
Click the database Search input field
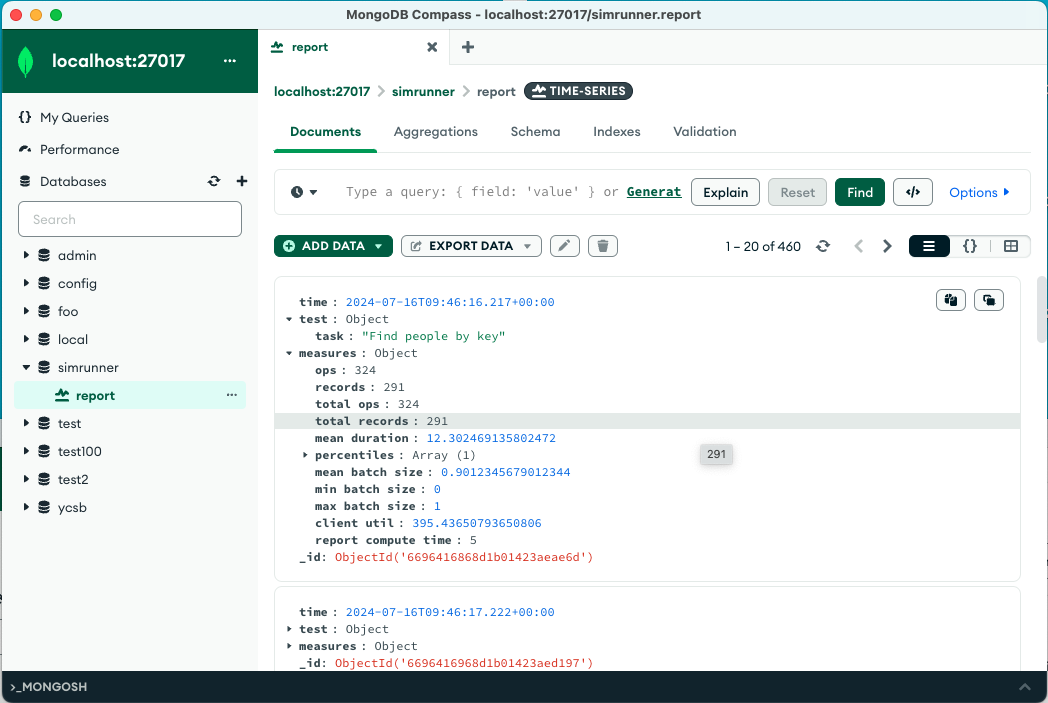tap(130, 220)
